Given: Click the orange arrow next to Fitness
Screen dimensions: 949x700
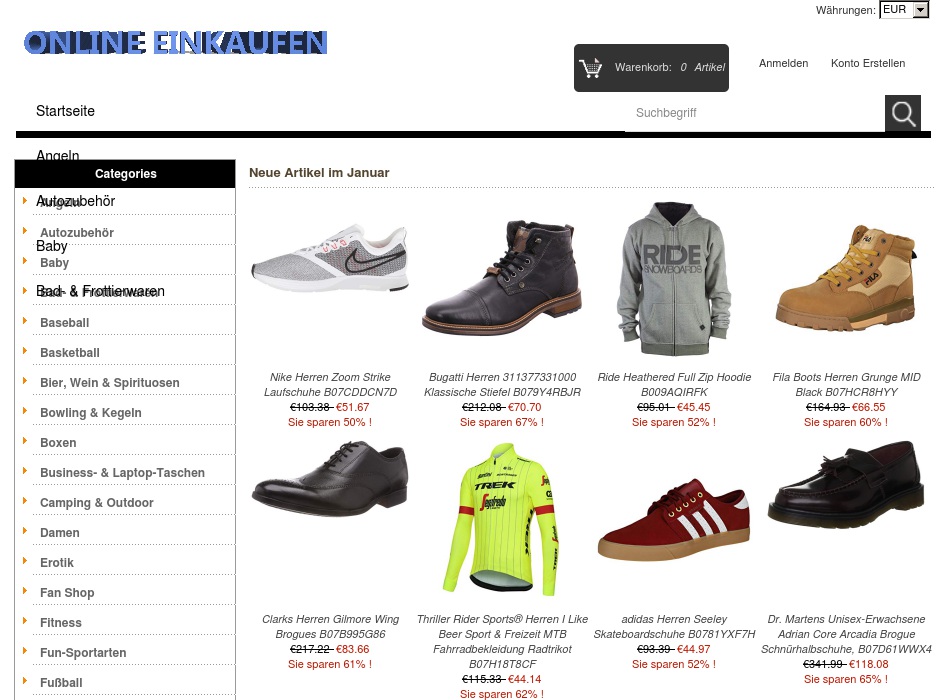Looking at the screenshot, I should (25, 621).
